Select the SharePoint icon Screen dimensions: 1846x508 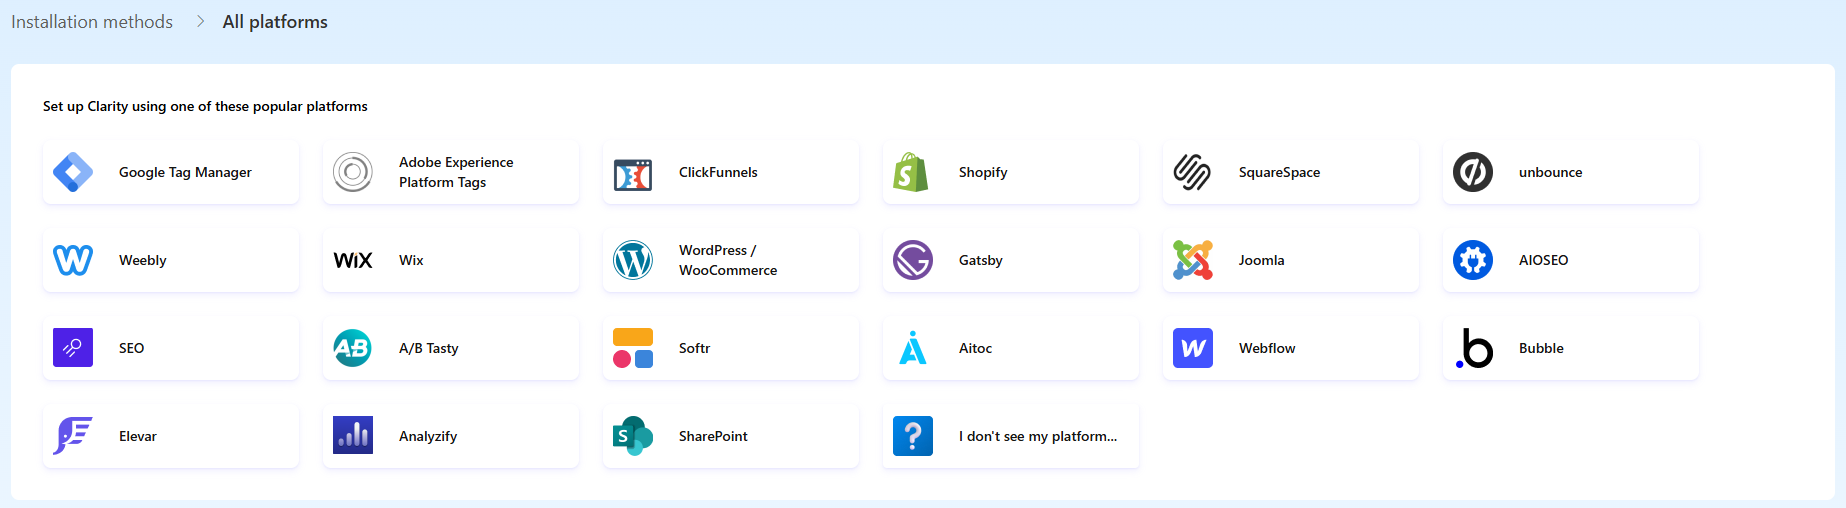(633, 436)
